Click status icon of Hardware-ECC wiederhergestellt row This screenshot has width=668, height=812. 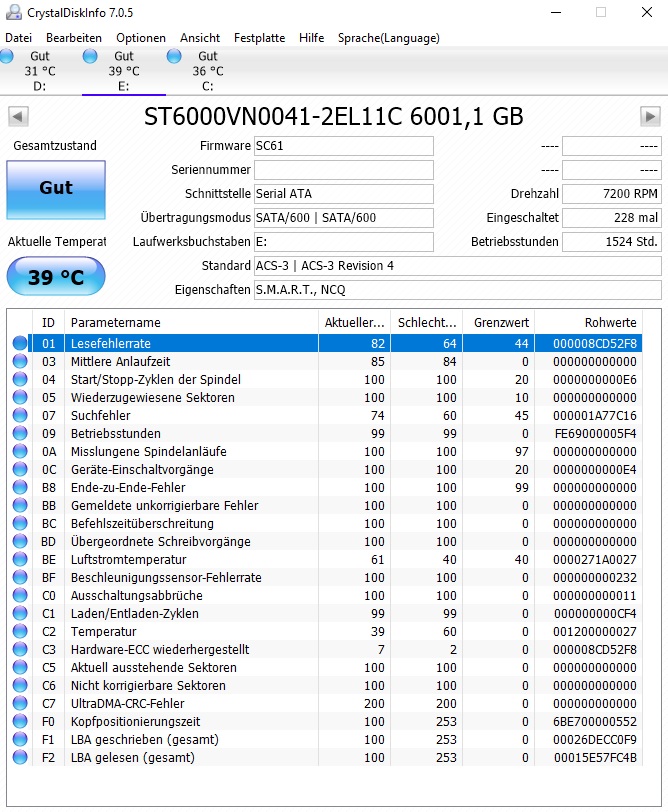[x=20, y=649]
